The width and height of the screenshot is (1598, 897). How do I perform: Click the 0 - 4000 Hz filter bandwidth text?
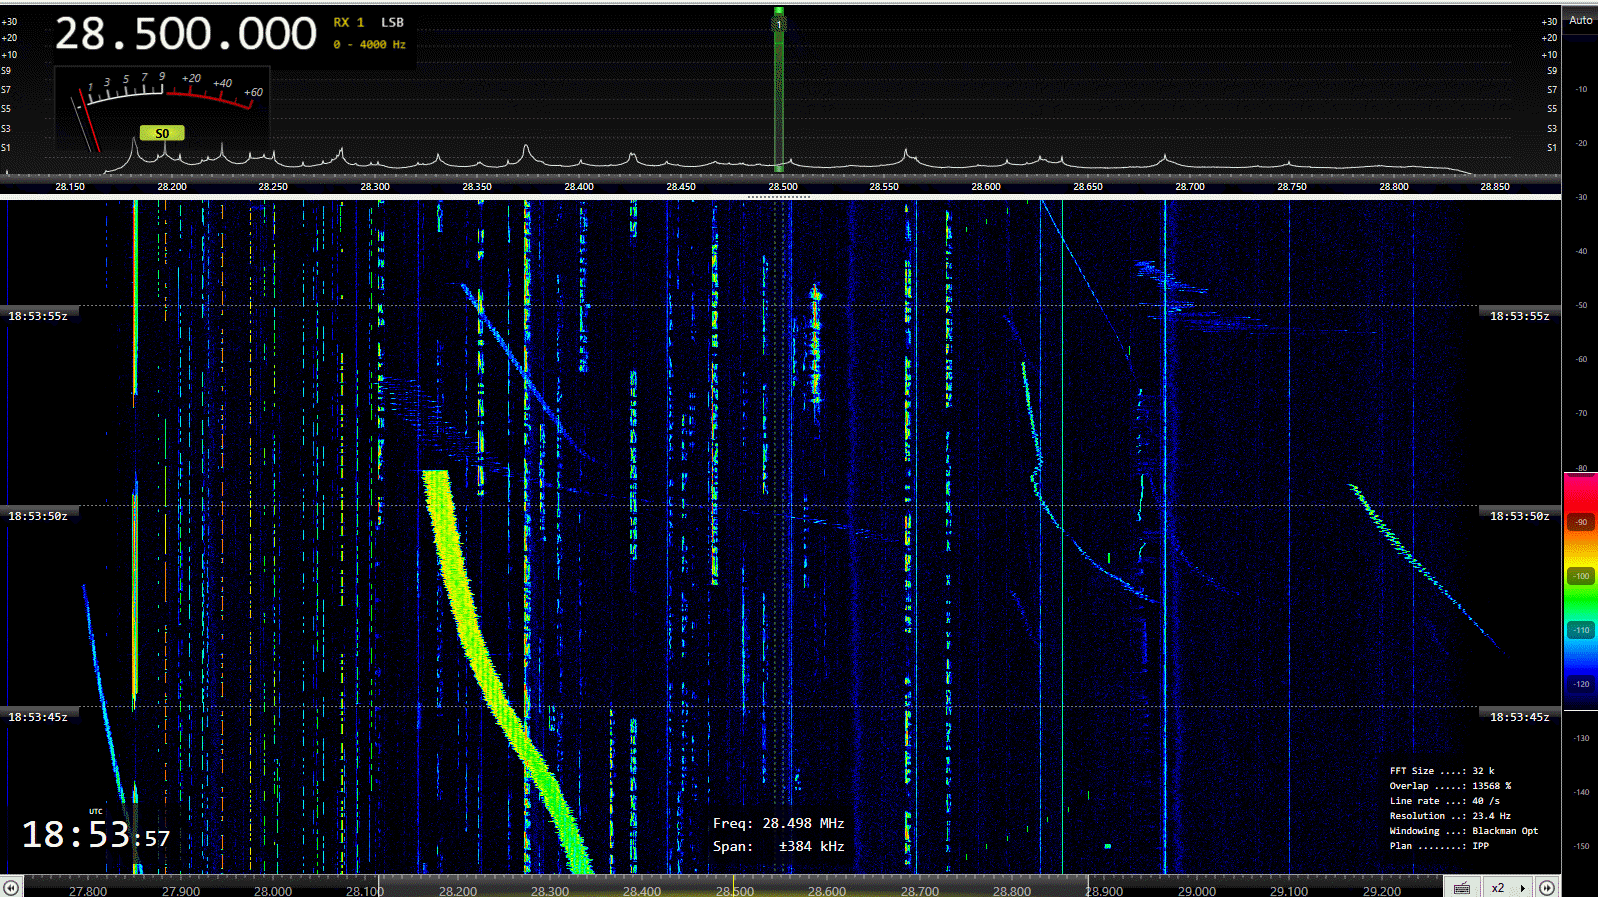[x=369, y=45]
